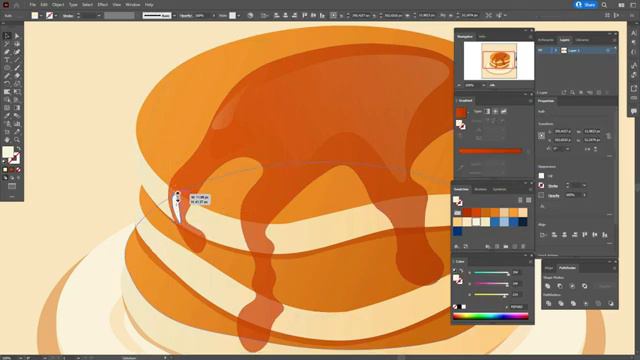The width and height of the screenshot is (640, 360).
Task: Select the Zoom tool
Action: coord(17,140)
